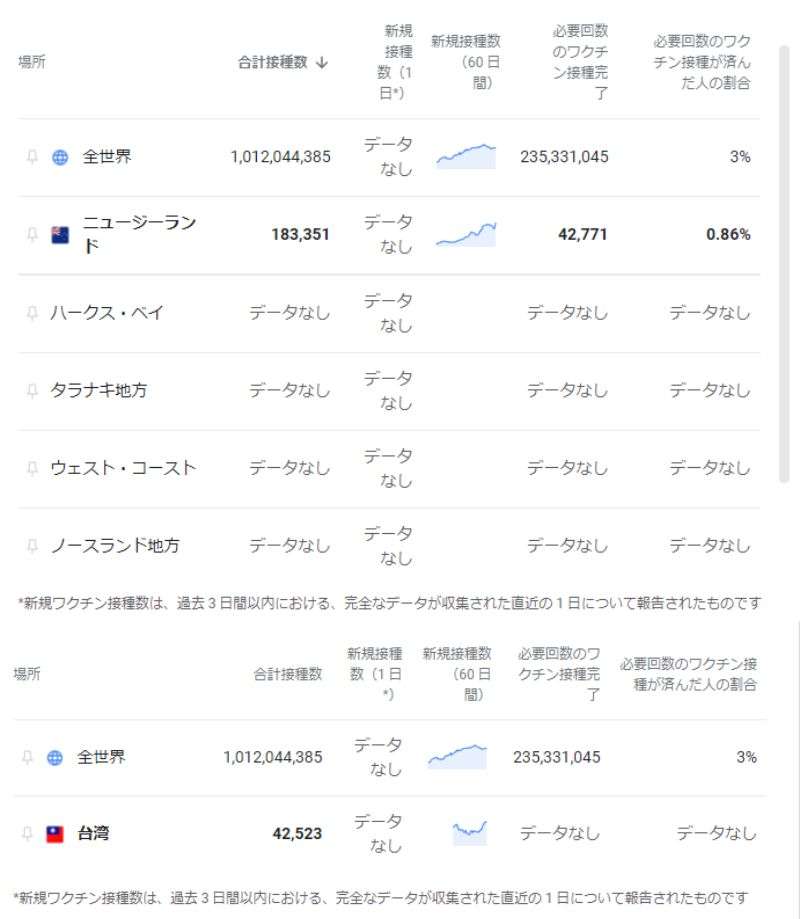This screenshot has height=919, width=800.
Task: Click the New Zealand 60-day trend sparkline
Action: [x=467, y=234]
